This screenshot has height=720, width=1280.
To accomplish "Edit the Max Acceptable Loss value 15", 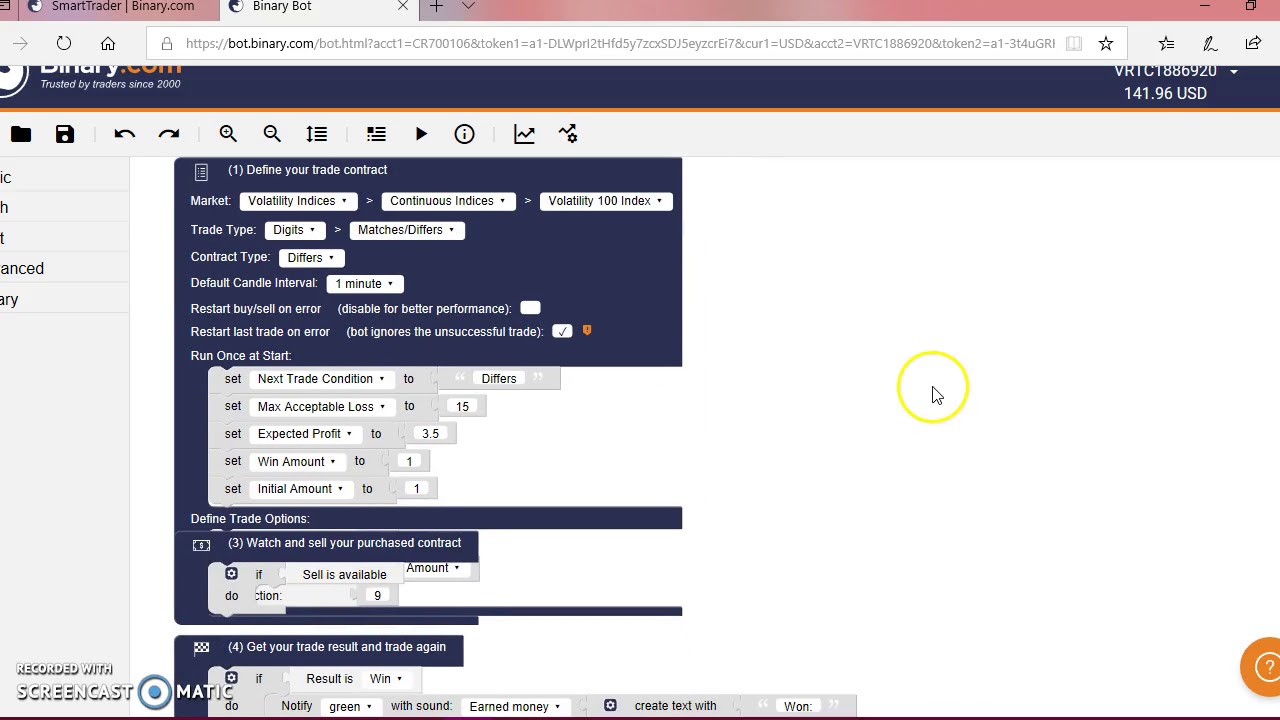I will (462, 407).
